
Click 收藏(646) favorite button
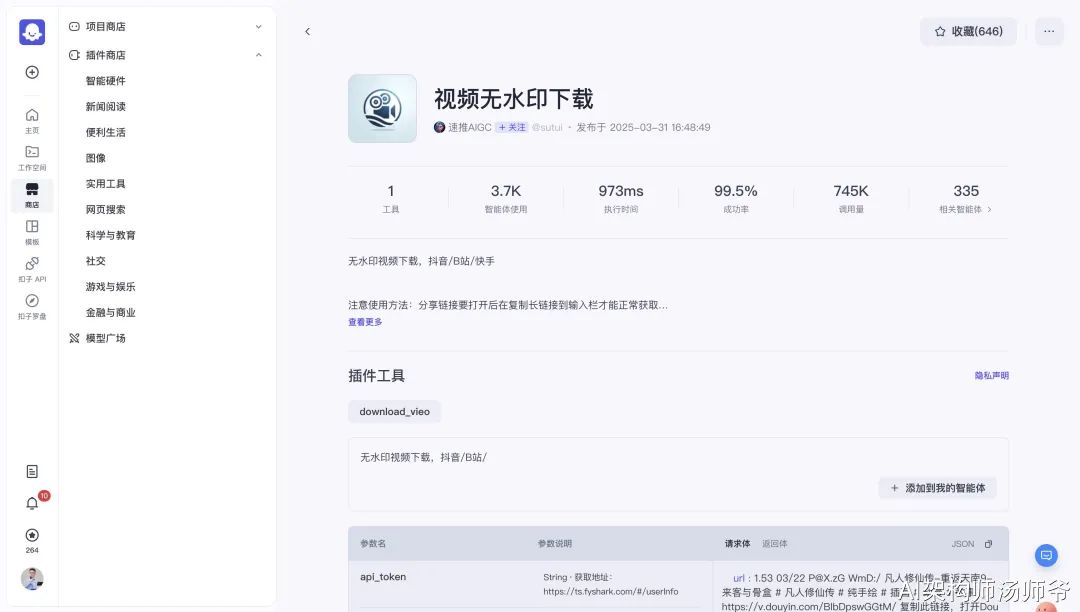pos(968,32)
